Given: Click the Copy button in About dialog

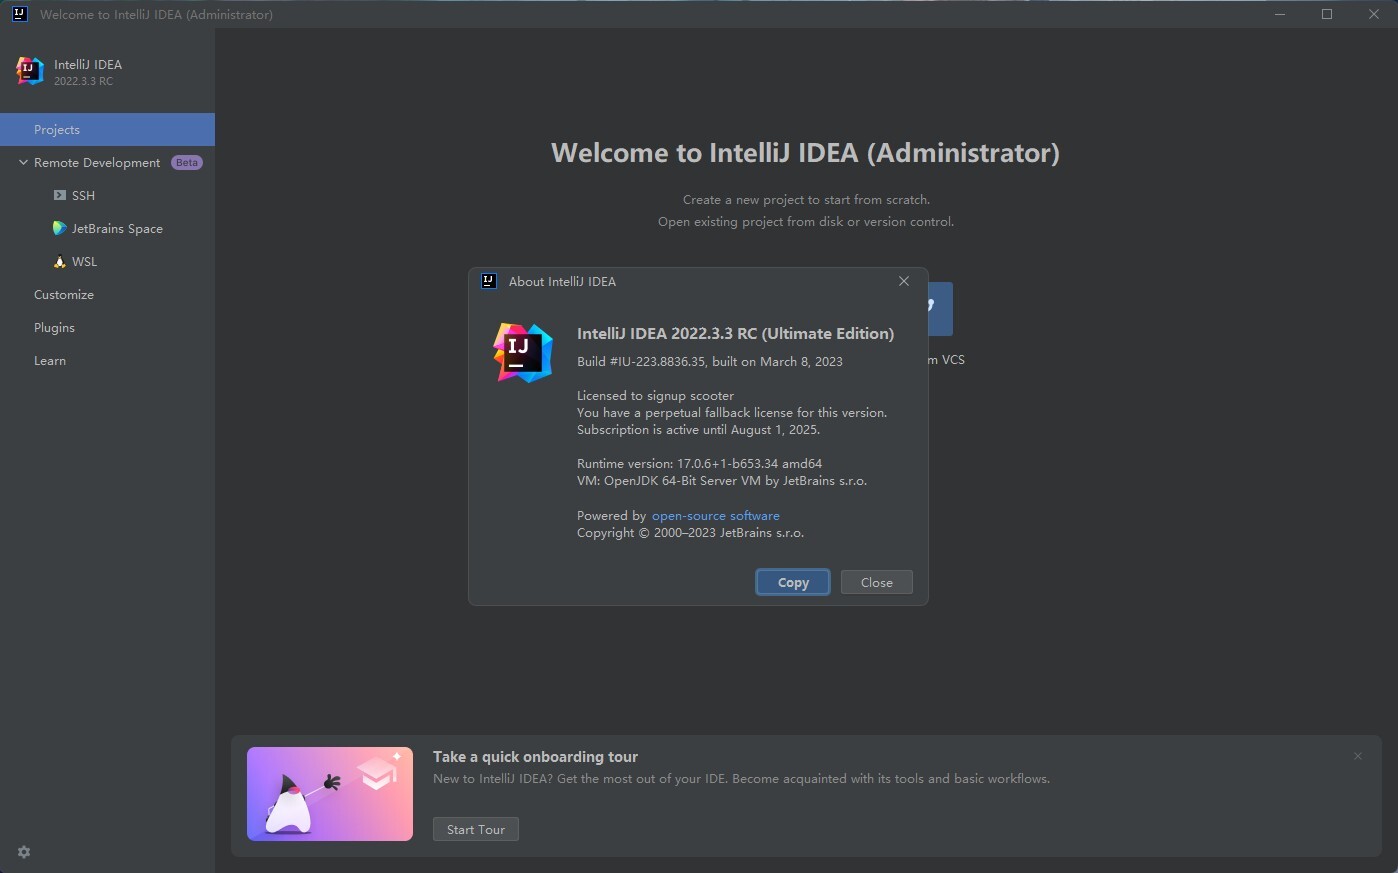Looking at the screenshot, I should (x=793, y=583).
